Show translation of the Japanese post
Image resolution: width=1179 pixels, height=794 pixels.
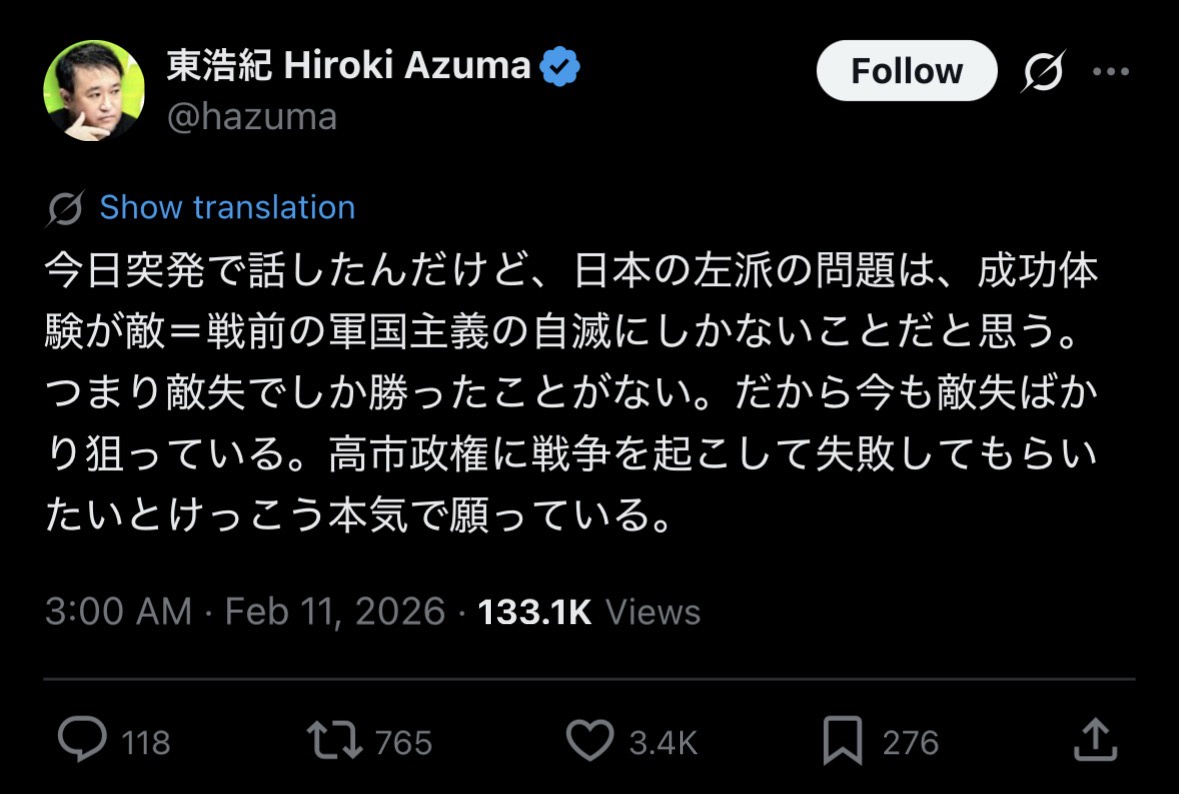coord(227,207)
